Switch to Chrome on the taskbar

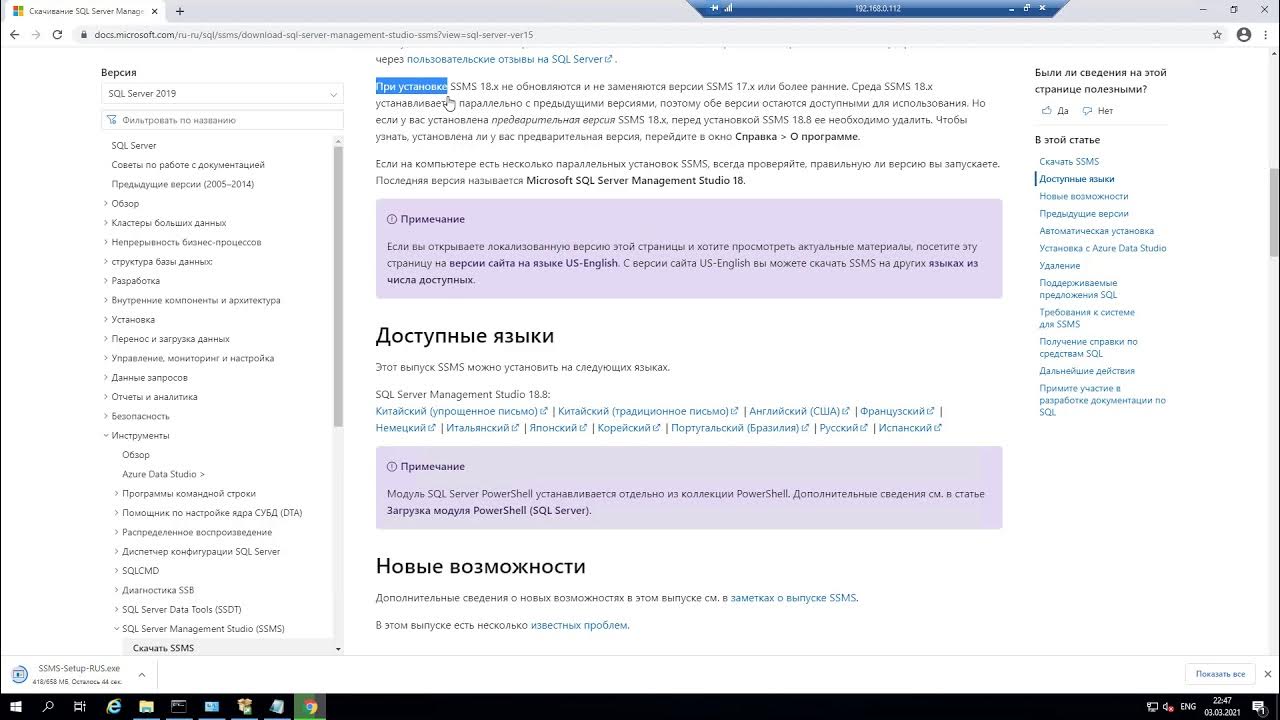311,706
